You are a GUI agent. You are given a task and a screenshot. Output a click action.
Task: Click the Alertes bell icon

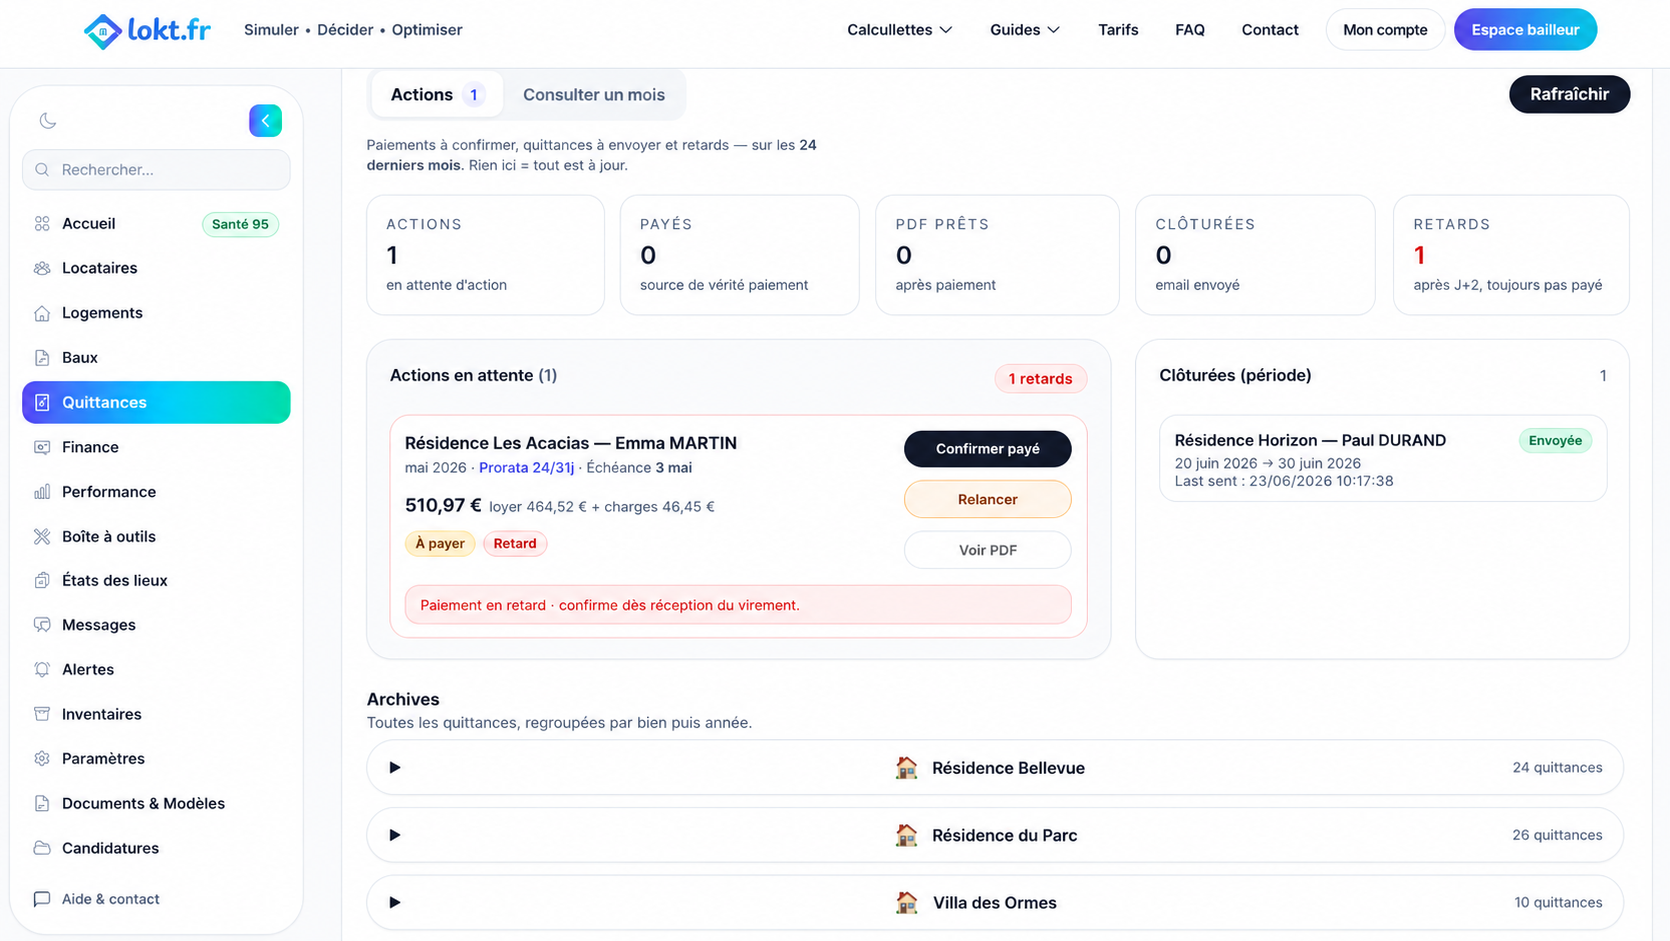pyautogui.click(x=42, y=670)
